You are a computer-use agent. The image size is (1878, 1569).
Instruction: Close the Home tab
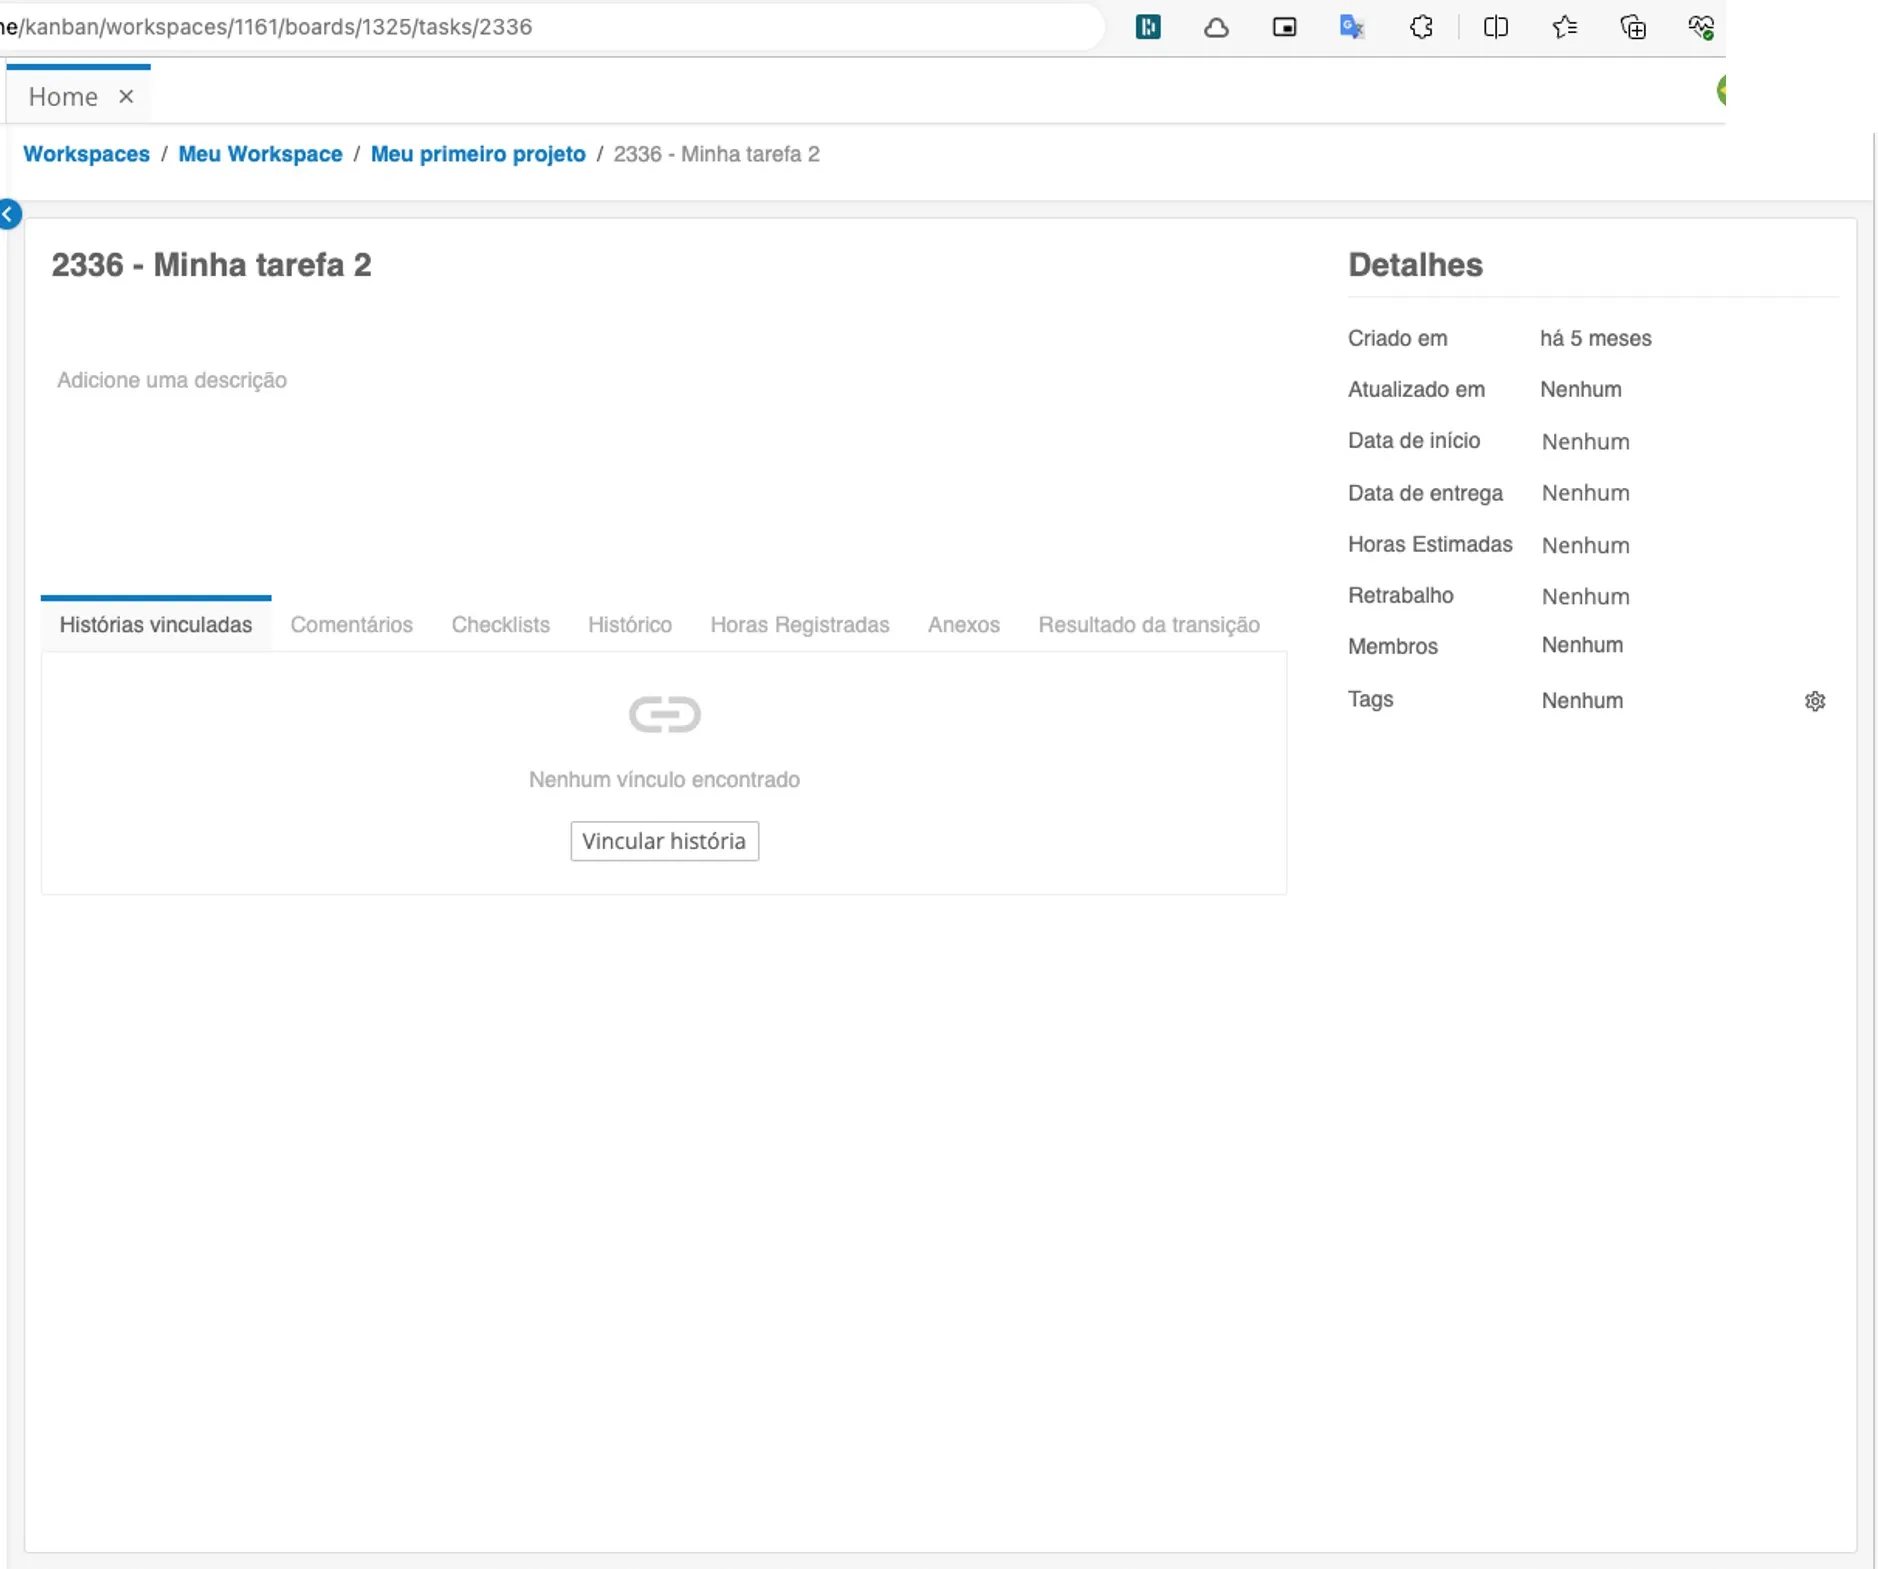point(126,96)
